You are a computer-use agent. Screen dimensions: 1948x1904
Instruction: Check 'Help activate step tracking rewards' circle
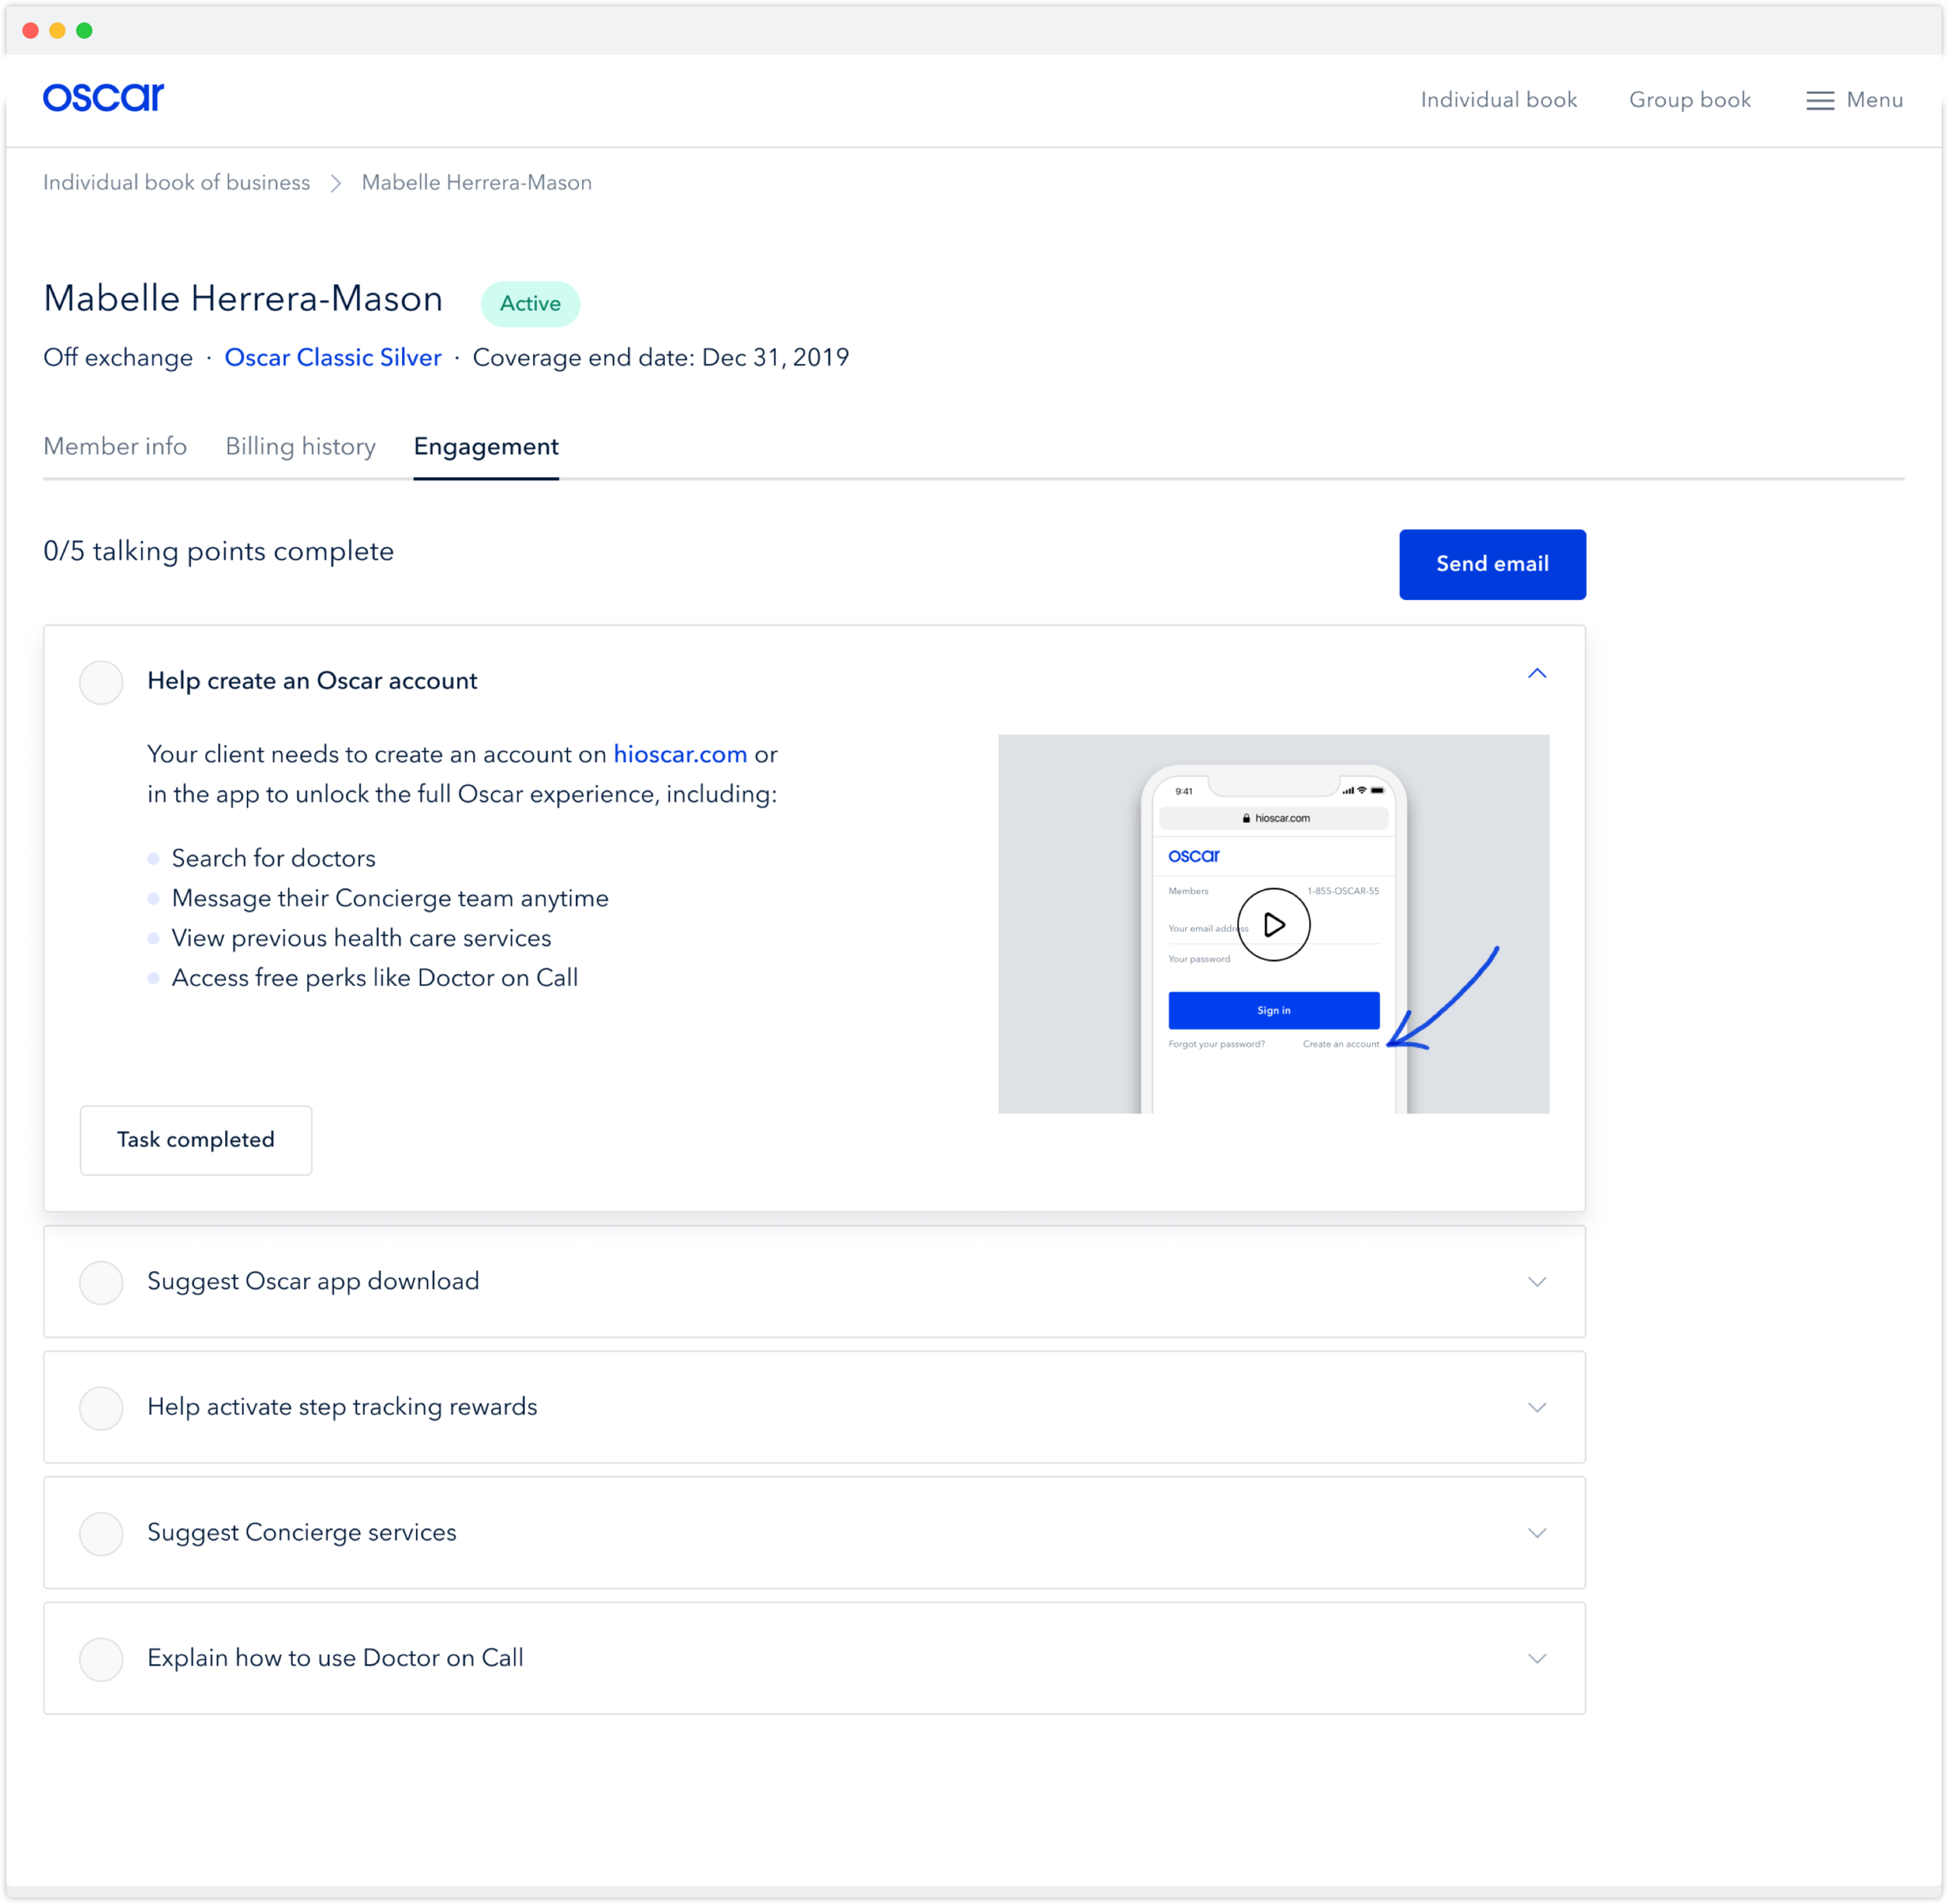101,1407
